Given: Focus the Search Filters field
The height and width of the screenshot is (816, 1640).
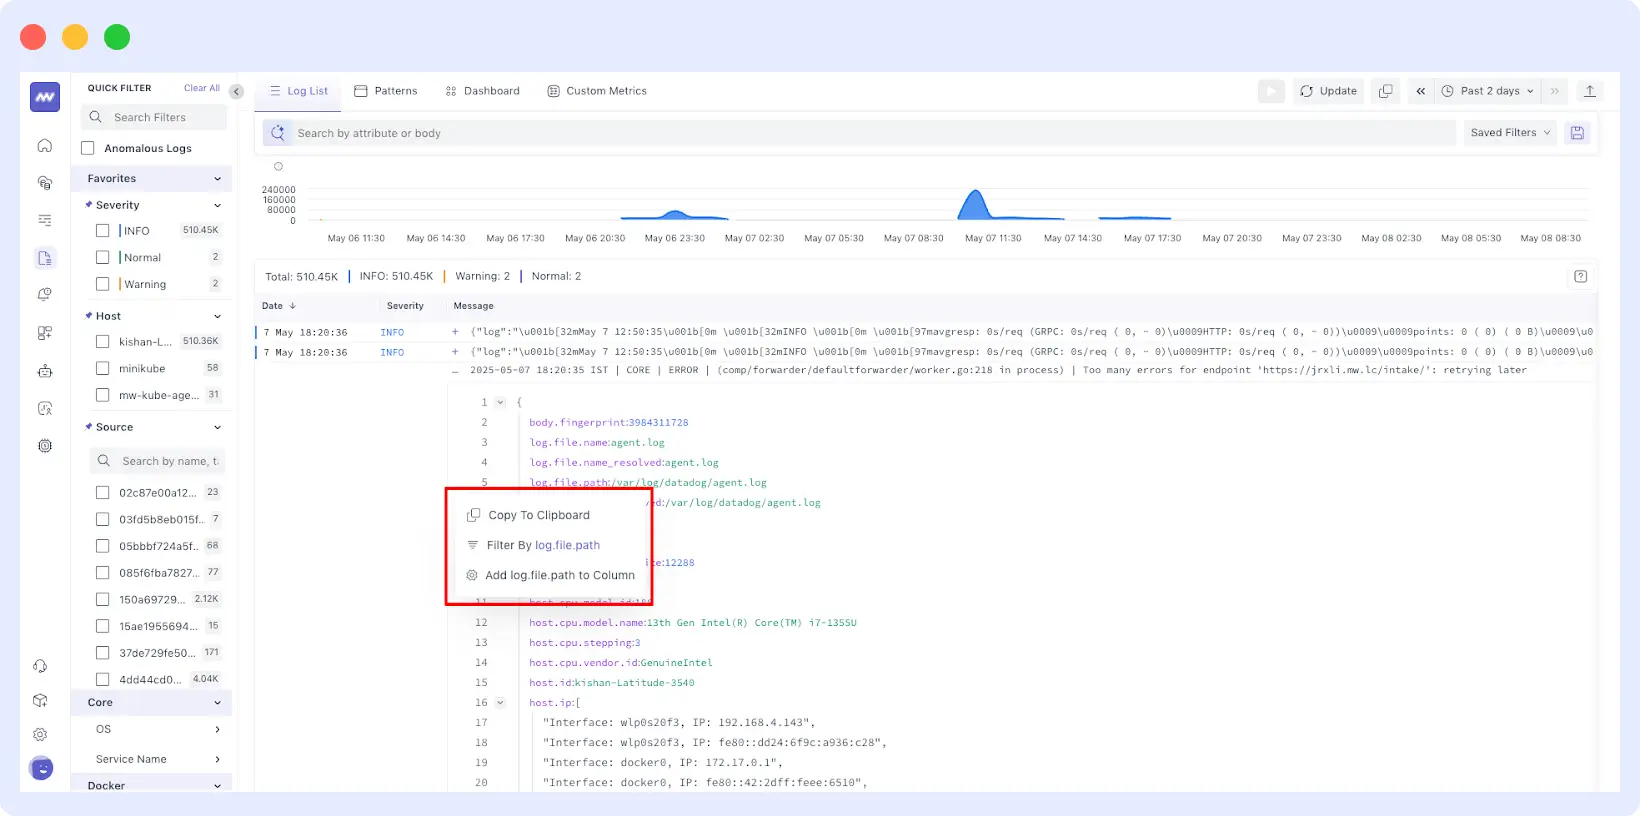Looking at the screenshot, I should 154,117.
